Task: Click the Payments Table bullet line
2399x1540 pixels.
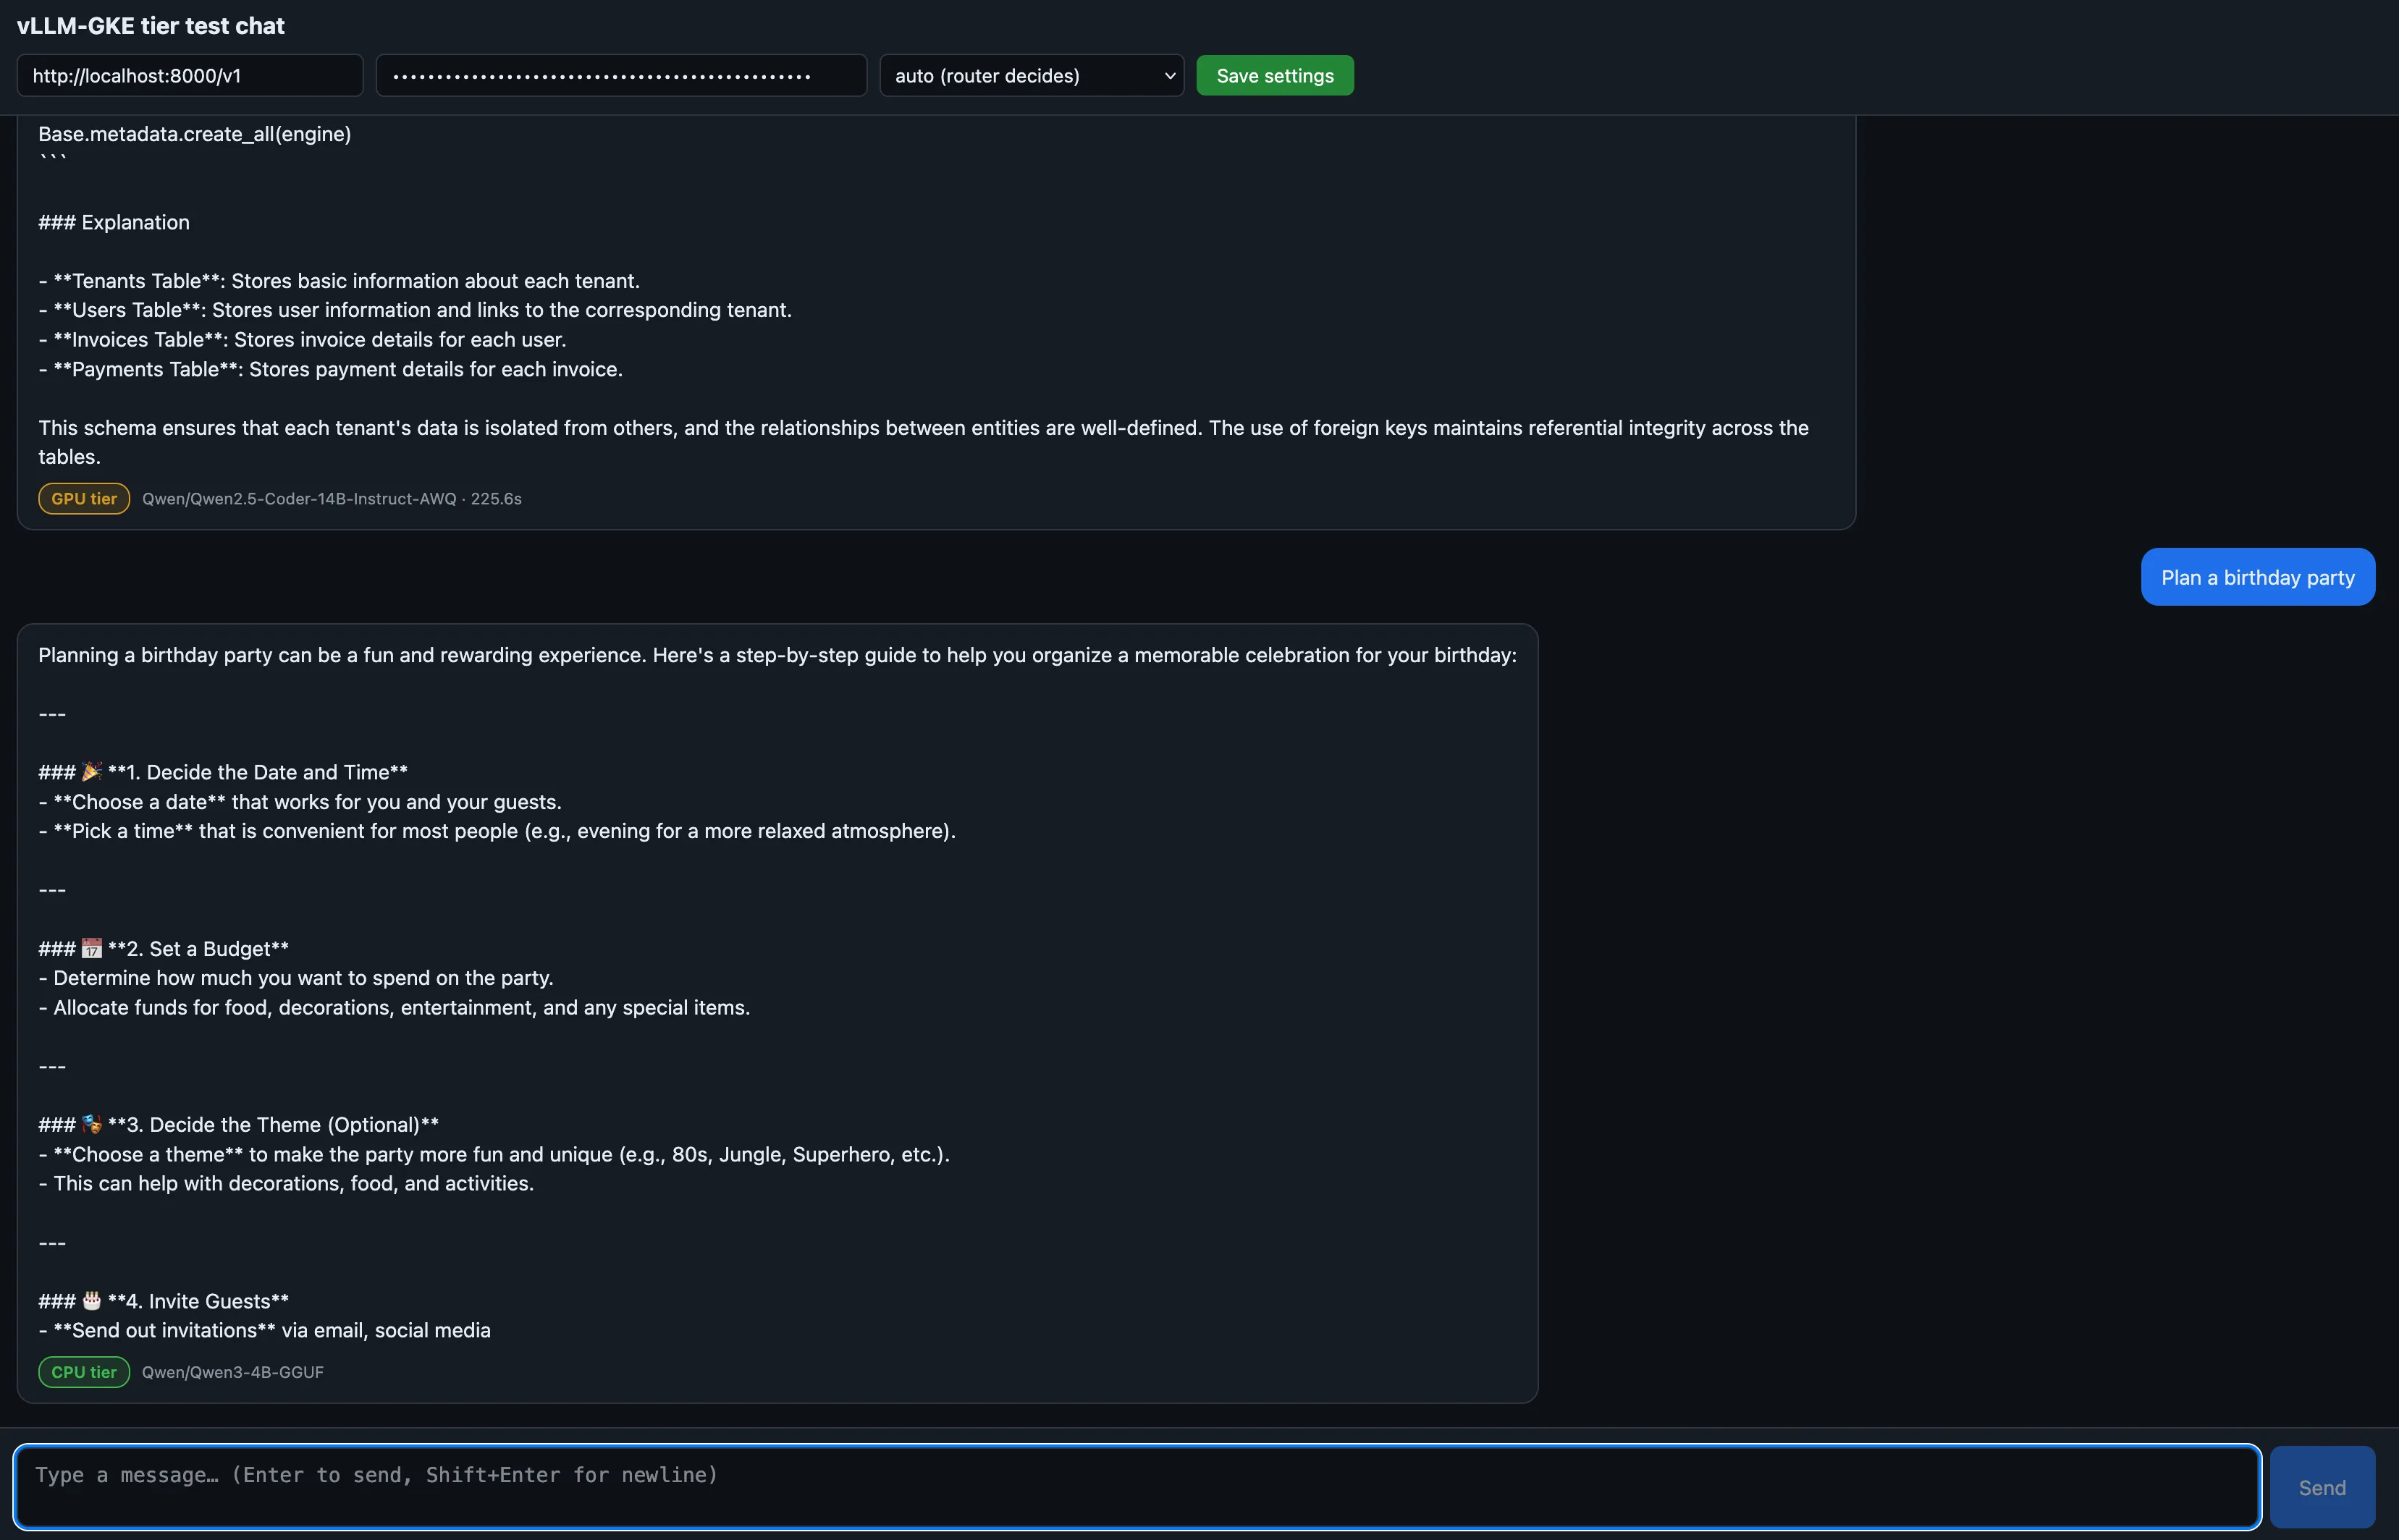Action: point(330,369)
